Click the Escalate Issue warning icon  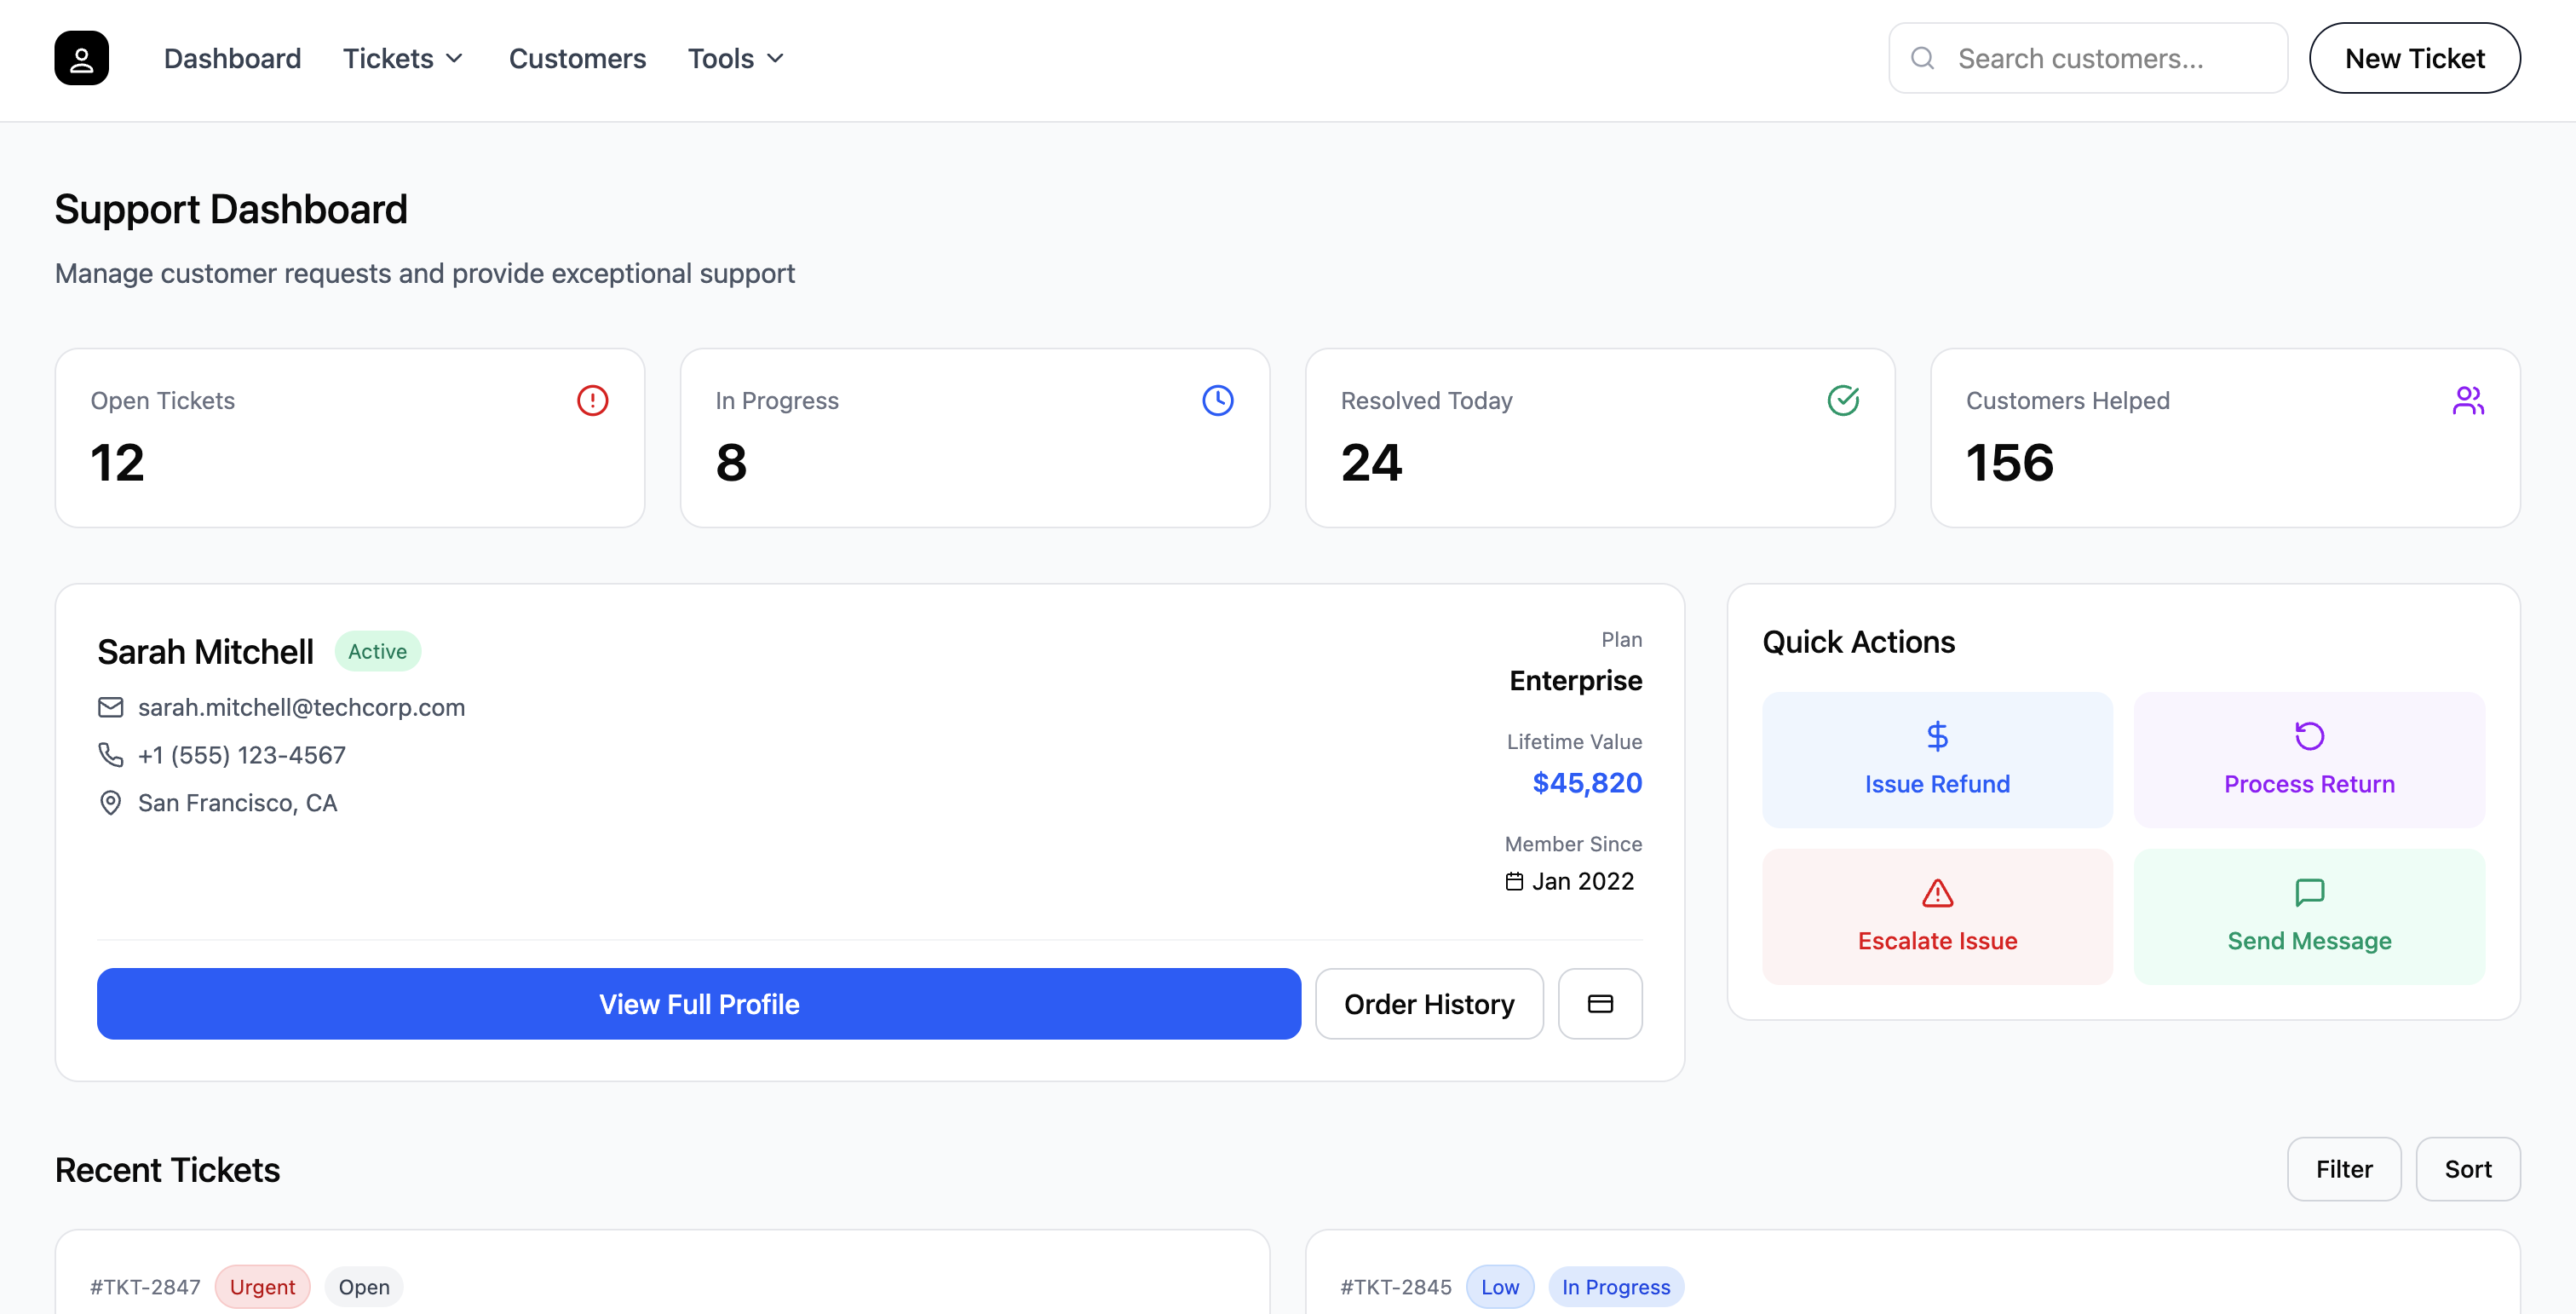click(1937, 893)
